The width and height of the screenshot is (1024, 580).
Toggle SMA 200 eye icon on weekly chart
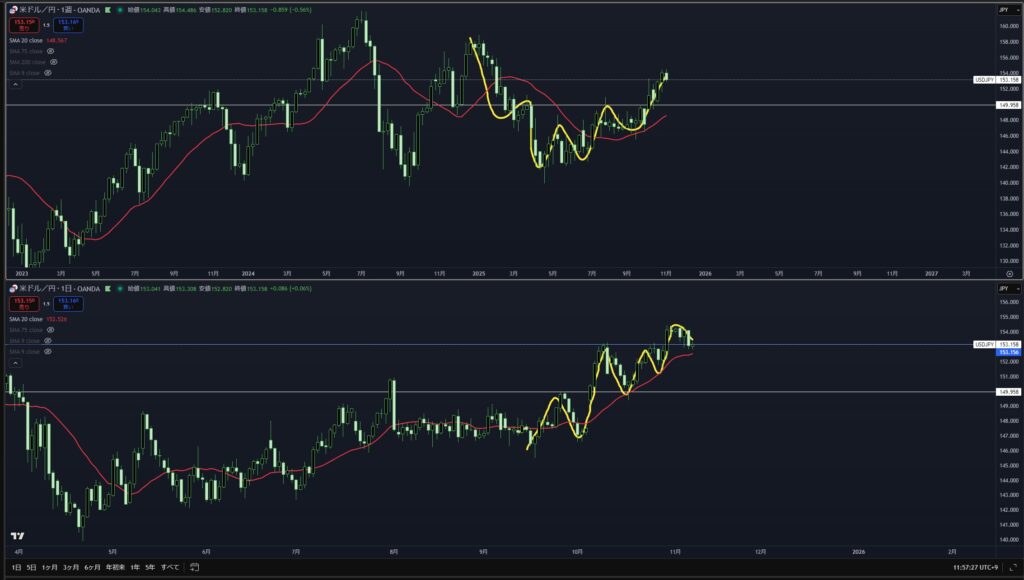[x=54, y=61]
